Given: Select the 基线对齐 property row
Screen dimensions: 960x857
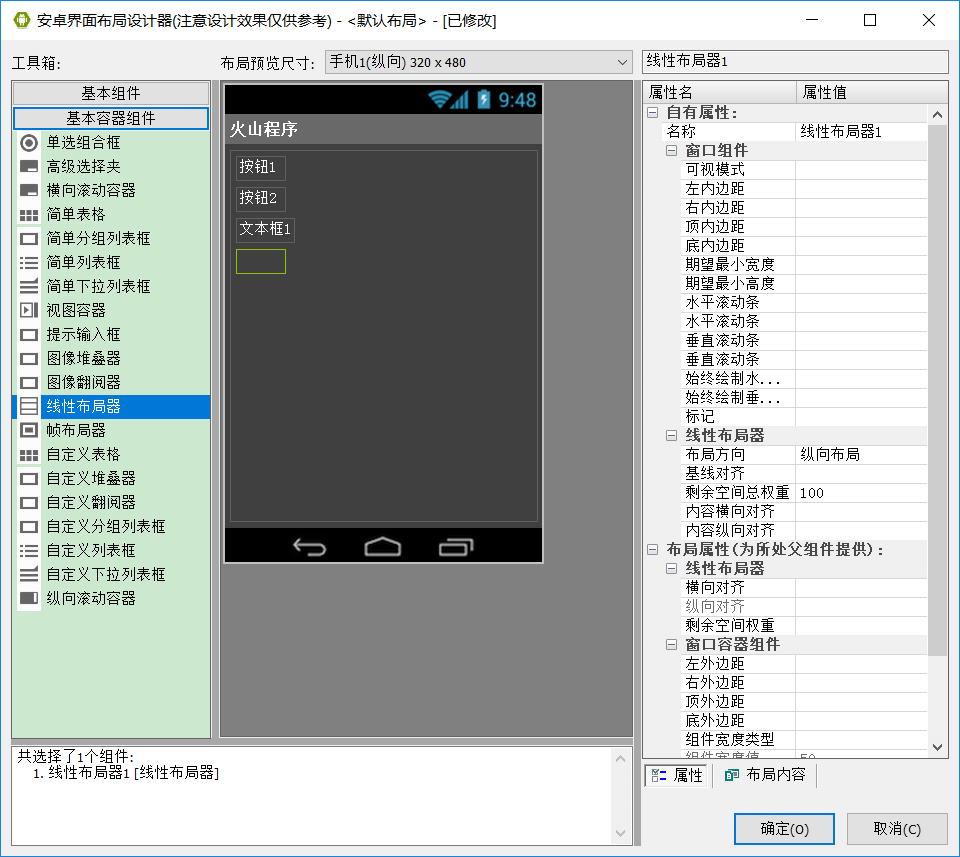Looking at the screenshot, I should tap(803, 474).
